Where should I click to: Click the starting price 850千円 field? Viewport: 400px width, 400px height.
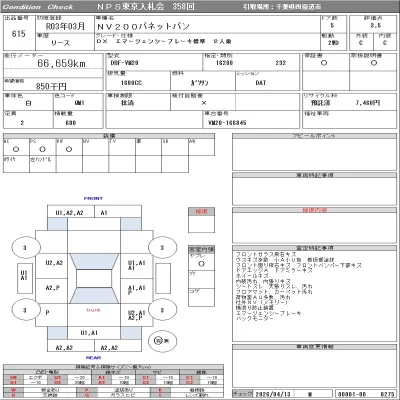[x=51, y=86]
